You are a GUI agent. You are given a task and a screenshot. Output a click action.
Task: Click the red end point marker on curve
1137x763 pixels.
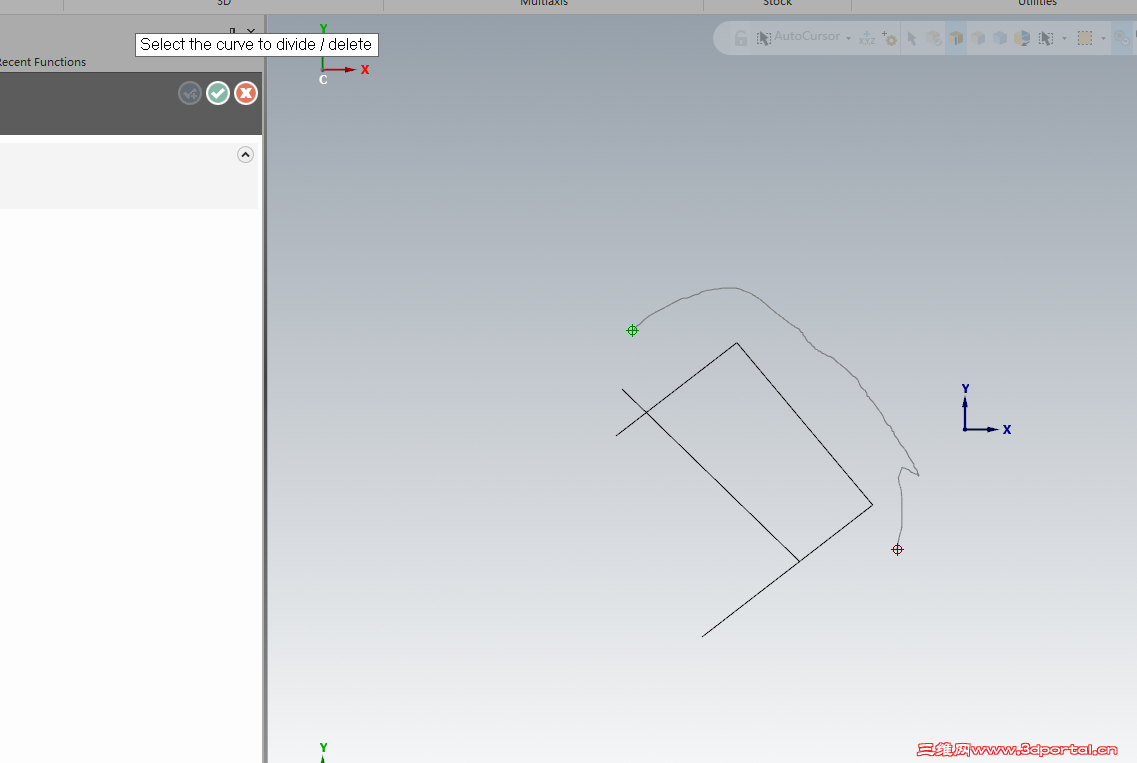(897, 550)
